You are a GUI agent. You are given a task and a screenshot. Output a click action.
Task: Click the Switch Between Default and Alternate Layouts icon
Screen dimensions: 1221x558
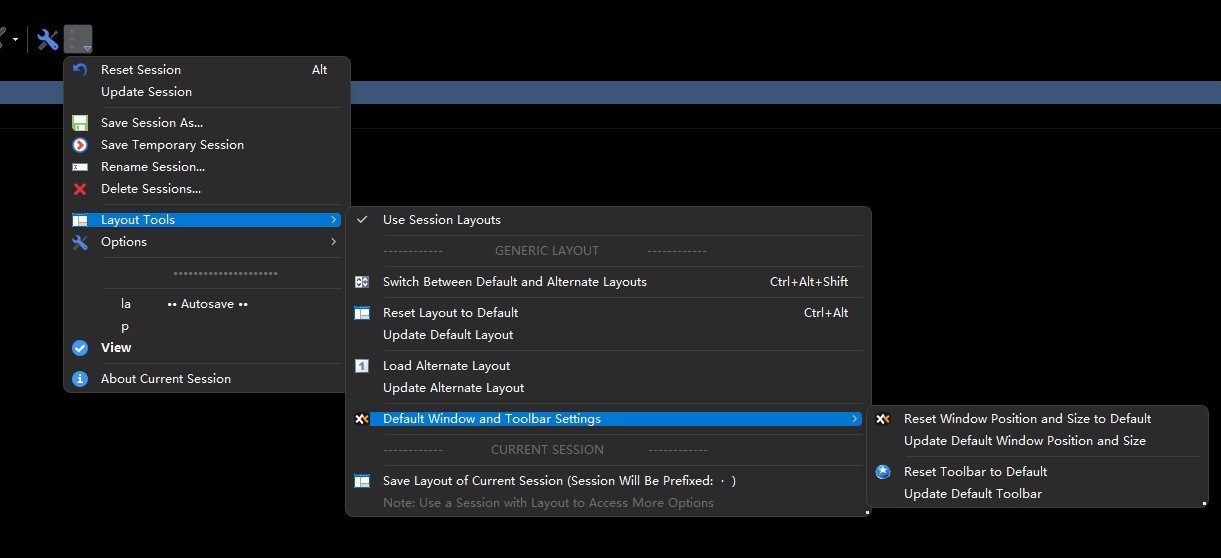(x=362, y=282)
